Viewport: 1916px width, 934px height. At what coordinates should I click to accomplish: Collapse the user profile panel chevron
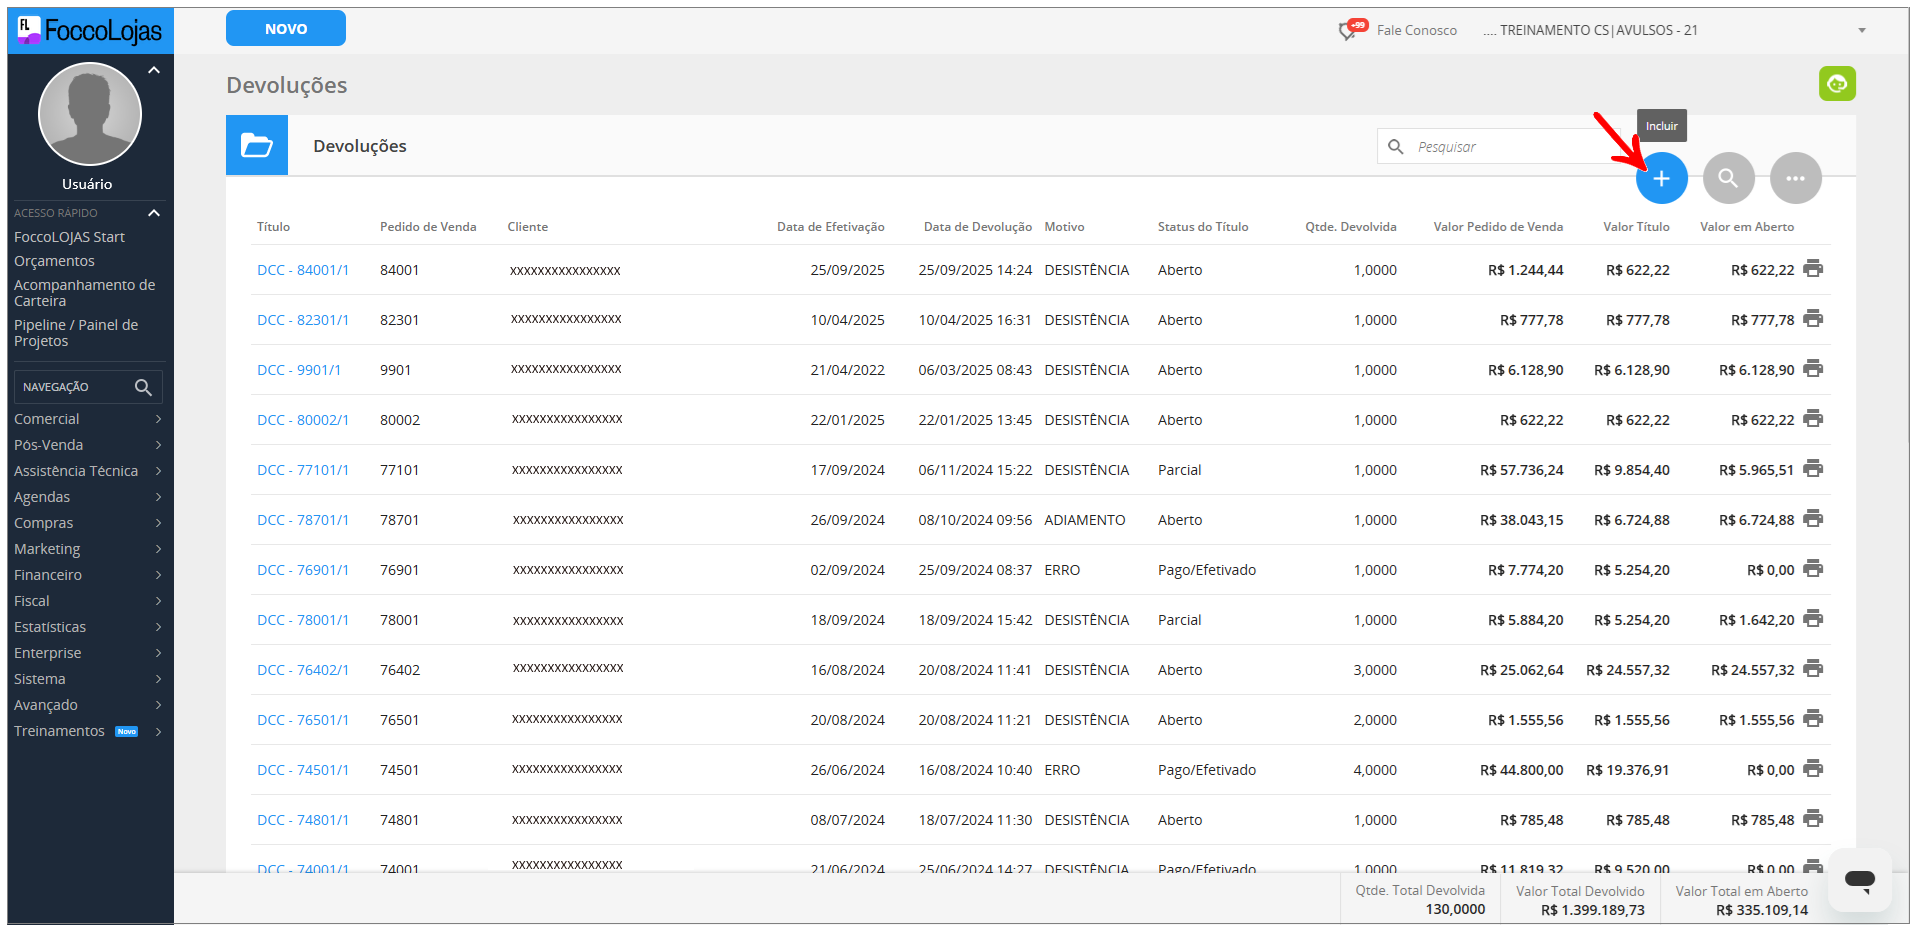(154, 70)
